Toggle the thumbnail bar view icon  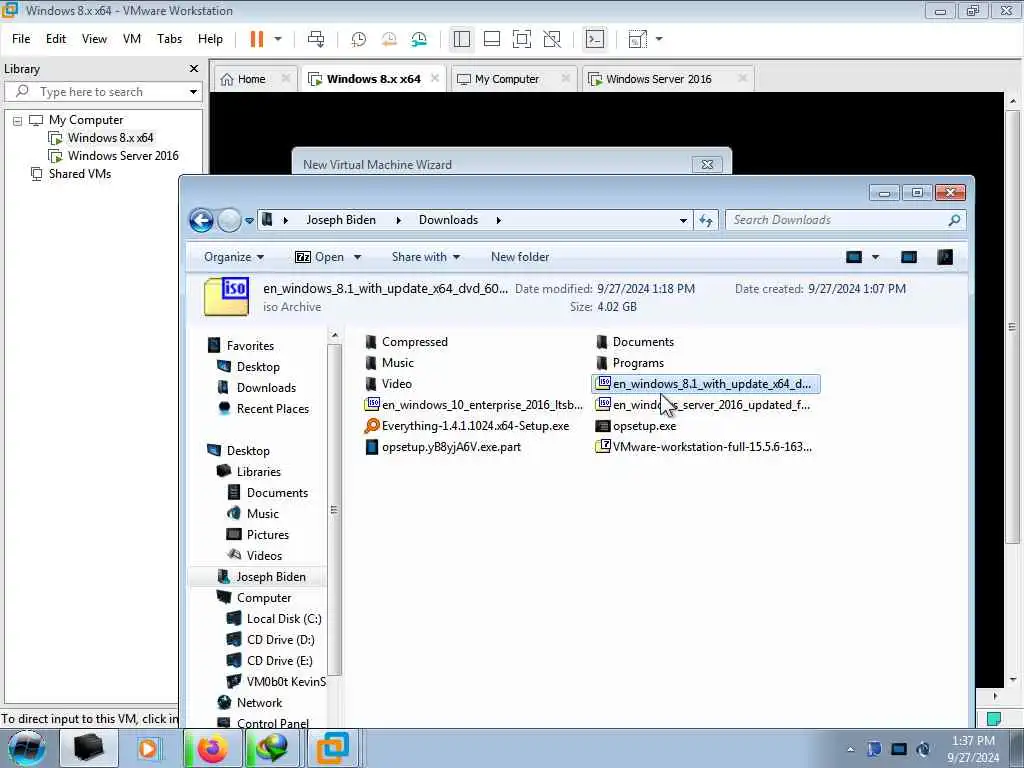492,39
